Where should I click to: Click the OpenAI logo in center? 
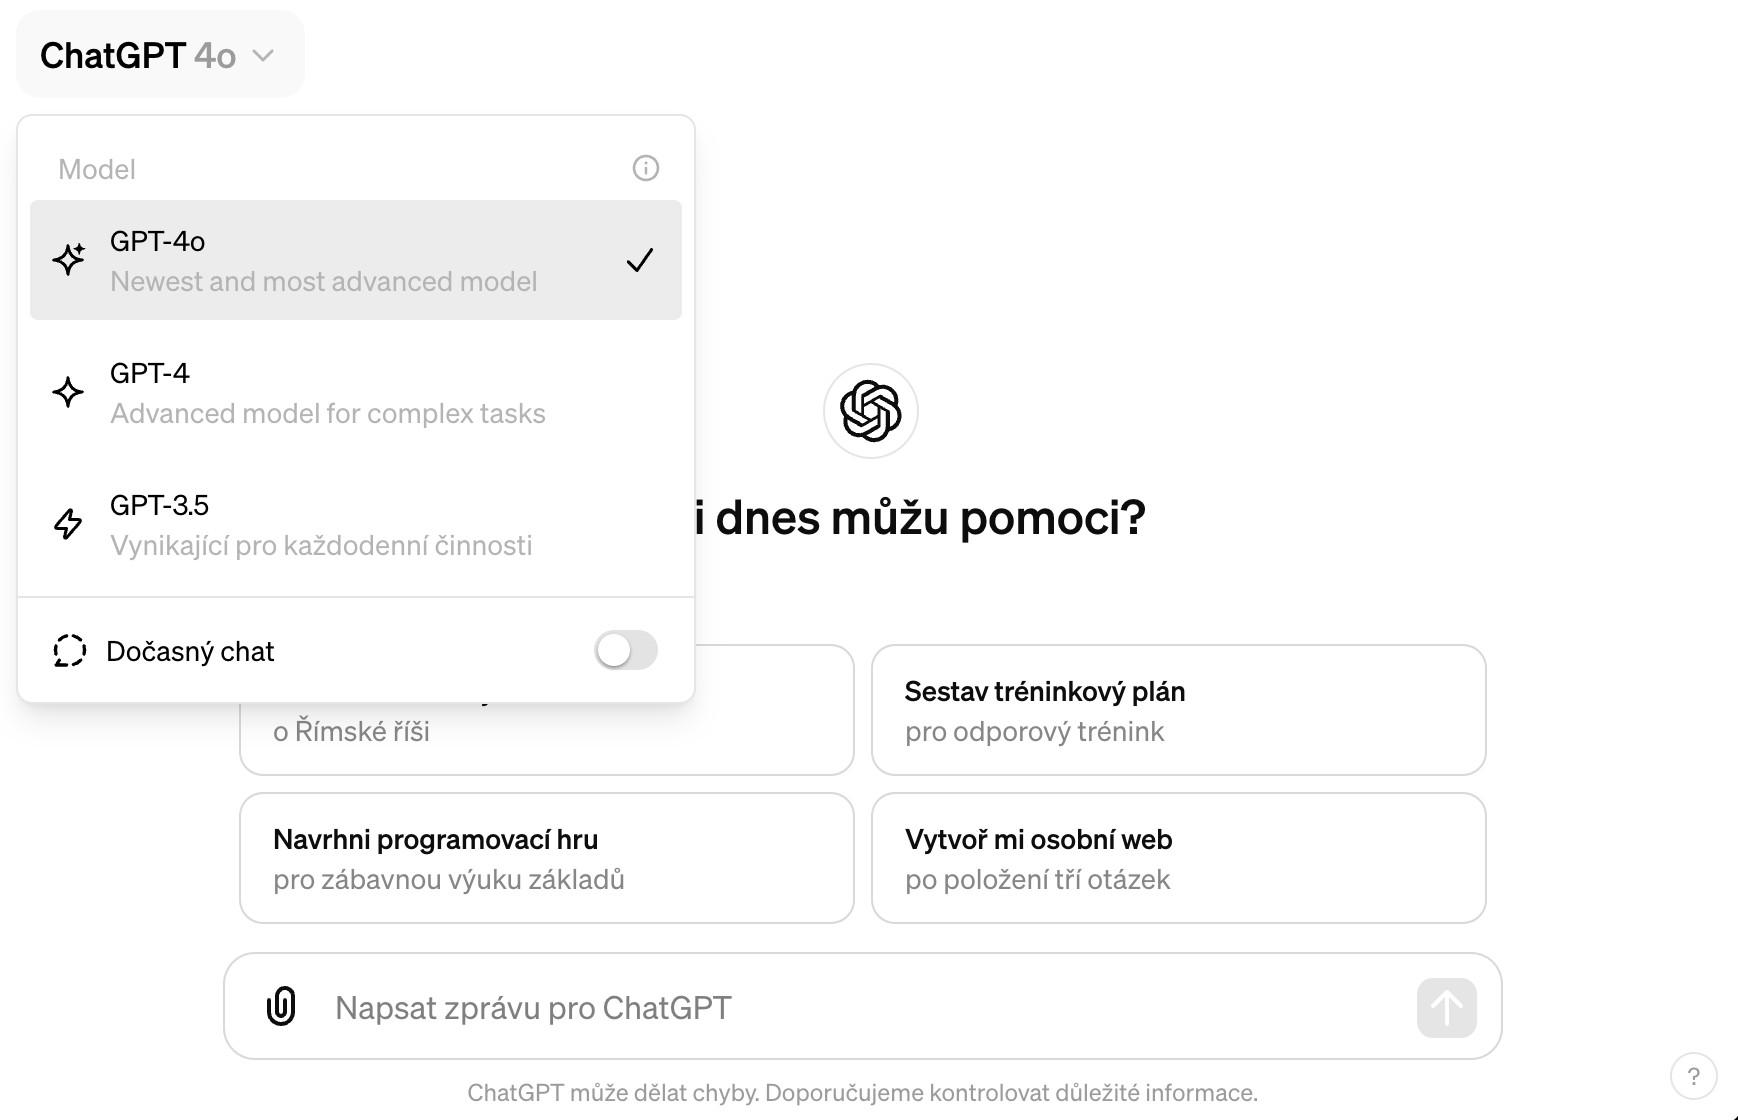(x=871, y=411)
